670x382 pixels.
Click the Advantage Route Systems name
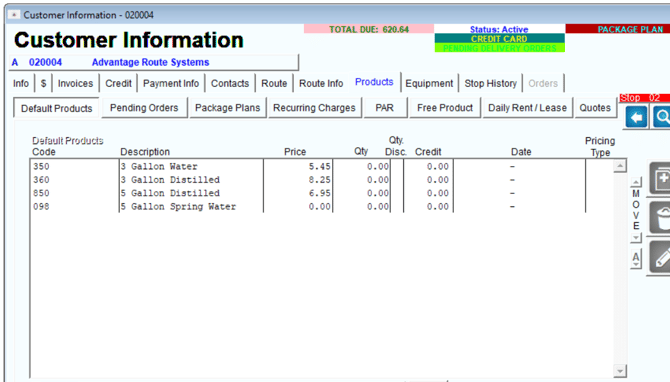[150, 62]
